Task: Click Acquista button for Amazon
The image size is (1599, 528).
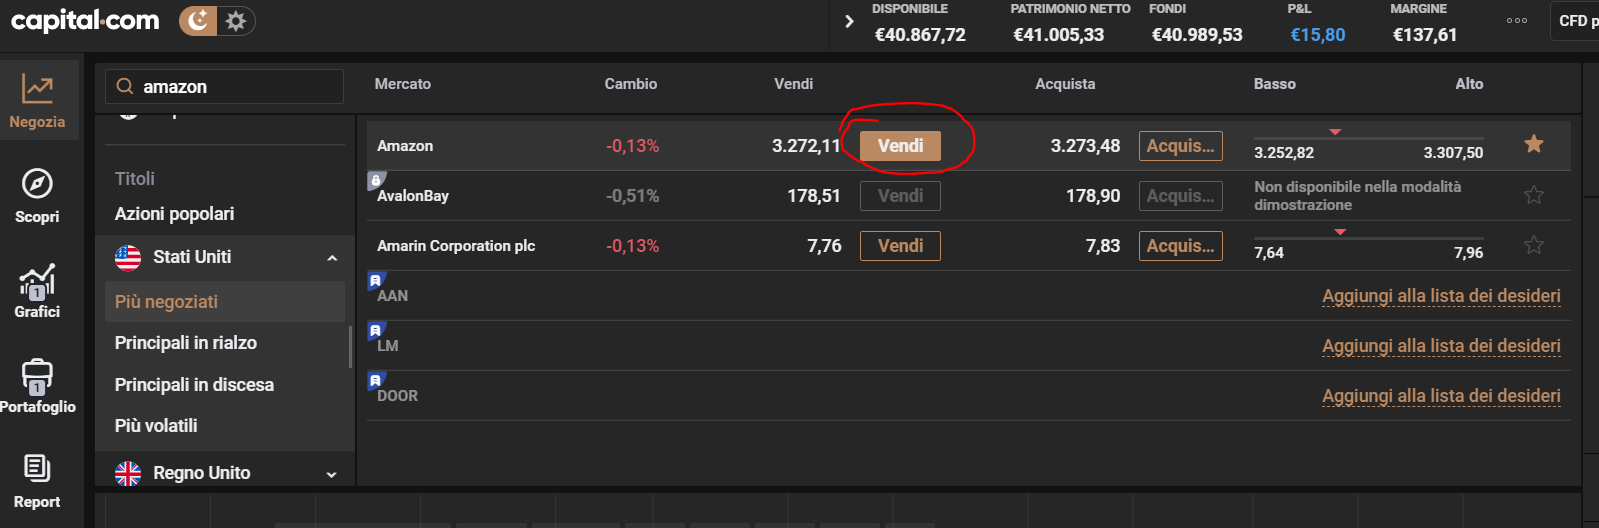Action: (x=1180, y=146)
